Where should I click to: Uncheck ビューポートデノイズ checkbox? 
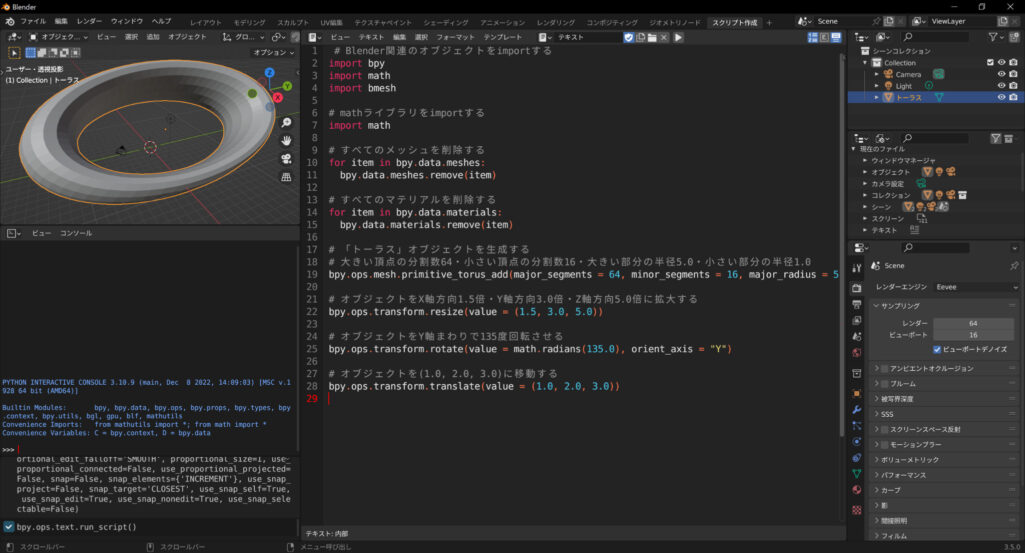(937, 349)
